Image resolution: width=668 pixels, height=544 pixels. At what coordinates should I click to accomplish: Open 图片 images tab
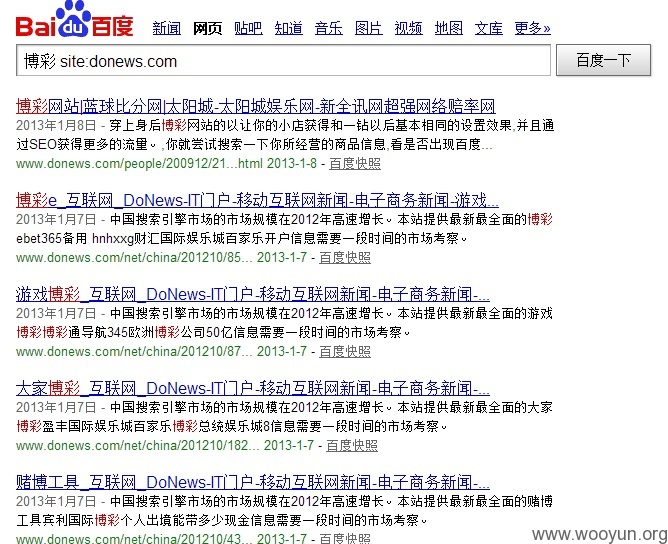[x=369, y=29]
